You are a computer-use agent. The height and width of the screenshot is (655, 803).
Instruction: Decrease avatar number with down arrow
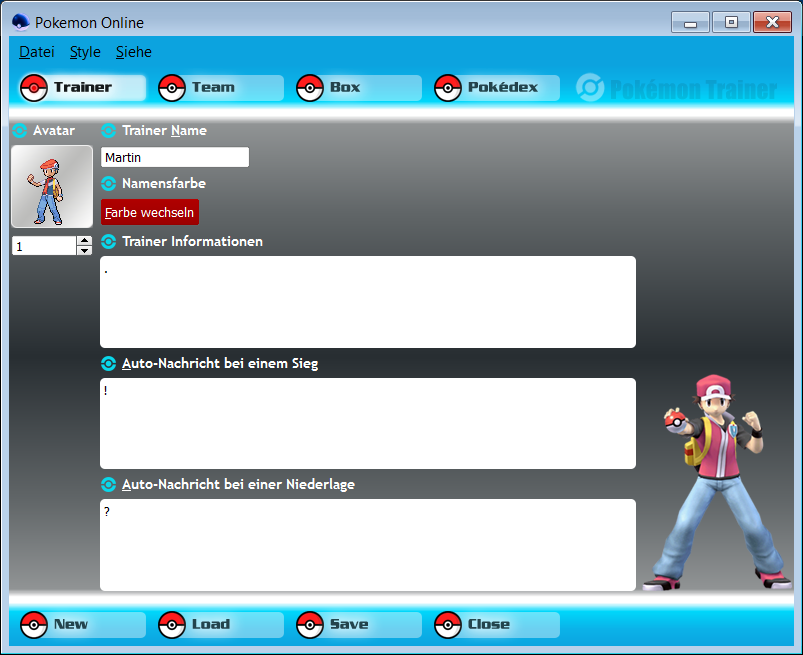pos(85,250)
